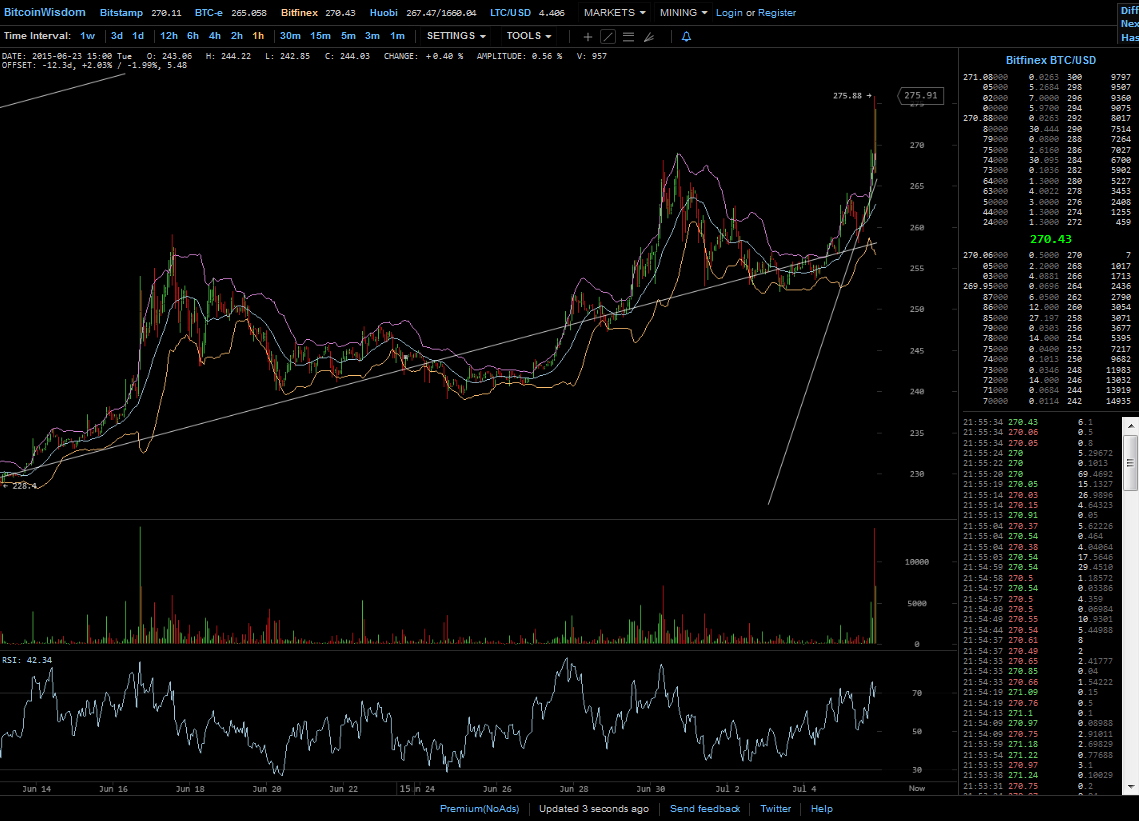
Task: Click the 21:55:20 trade row of 69.4692
Action: point(1038,474)
